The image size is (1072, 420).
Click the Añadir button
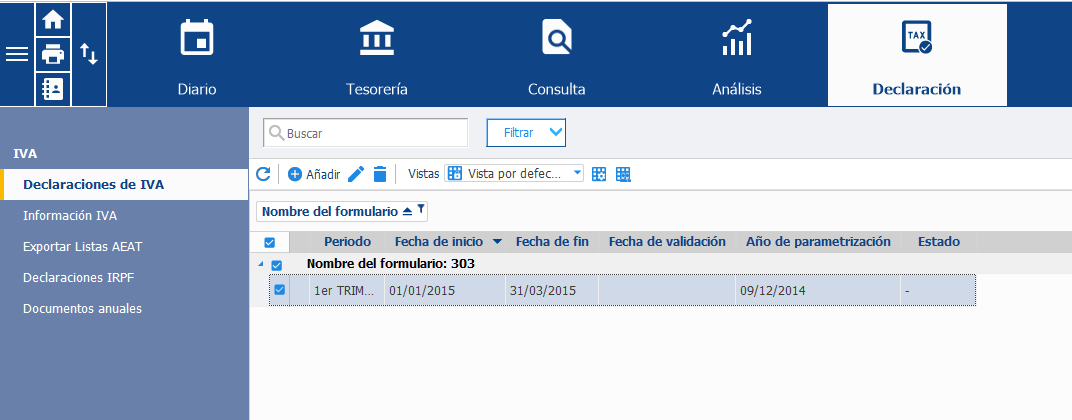[314, 174]
